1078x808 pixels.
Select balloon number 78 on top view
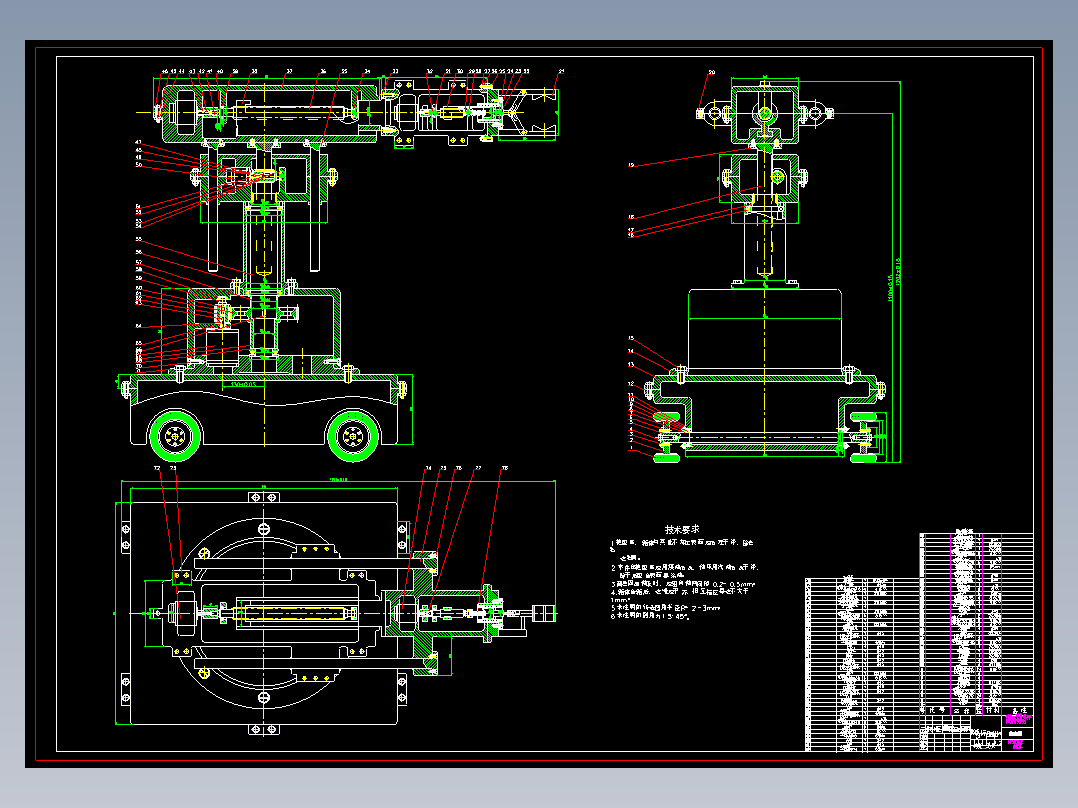coord(505,468)
